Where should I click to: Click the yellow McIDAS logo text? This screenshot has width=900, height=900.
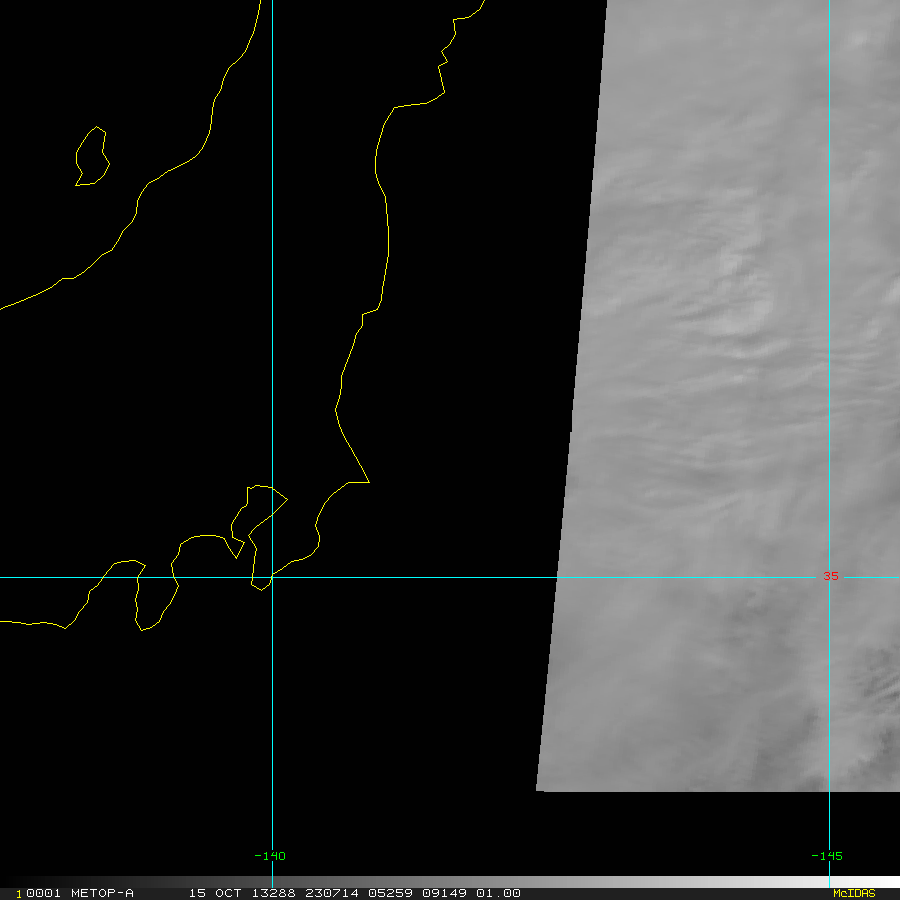pos(854,893)
